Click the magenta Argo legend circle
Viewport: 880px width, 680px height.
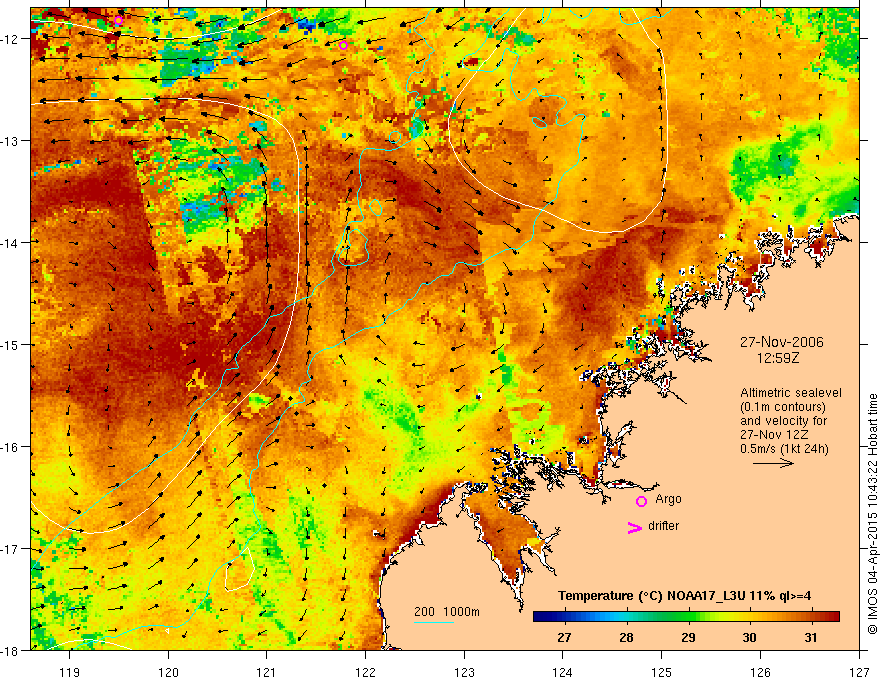point(641,501)
